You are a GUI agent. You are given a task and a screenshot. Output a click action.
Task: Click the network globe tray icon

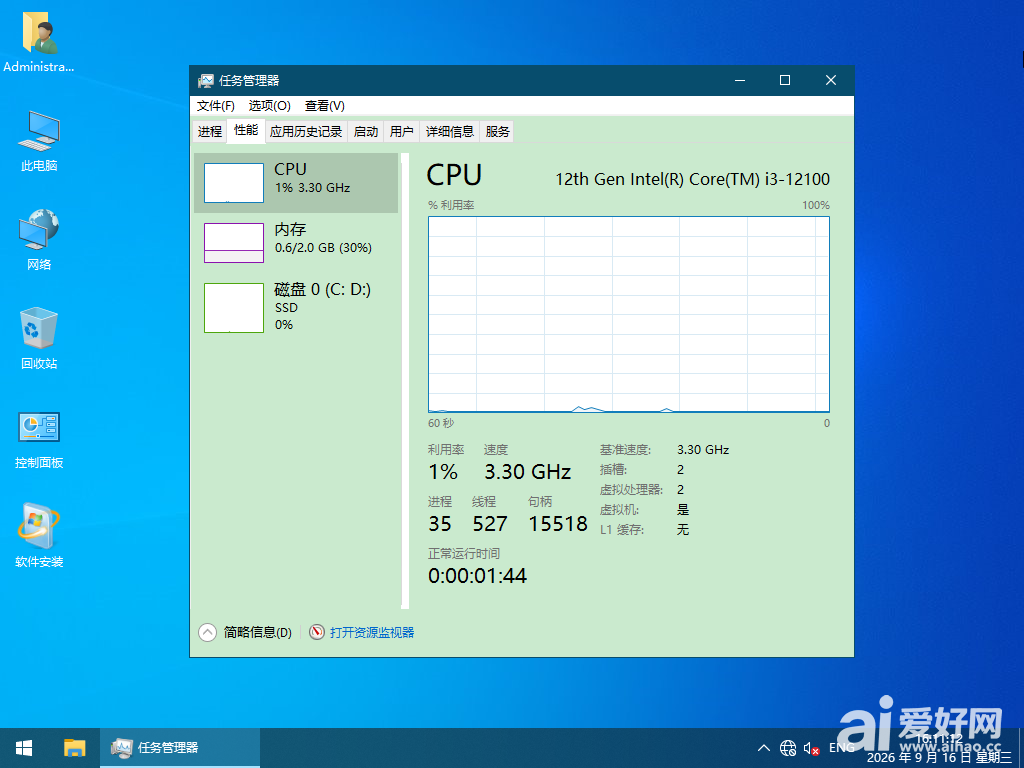click(x=788, y=748)
